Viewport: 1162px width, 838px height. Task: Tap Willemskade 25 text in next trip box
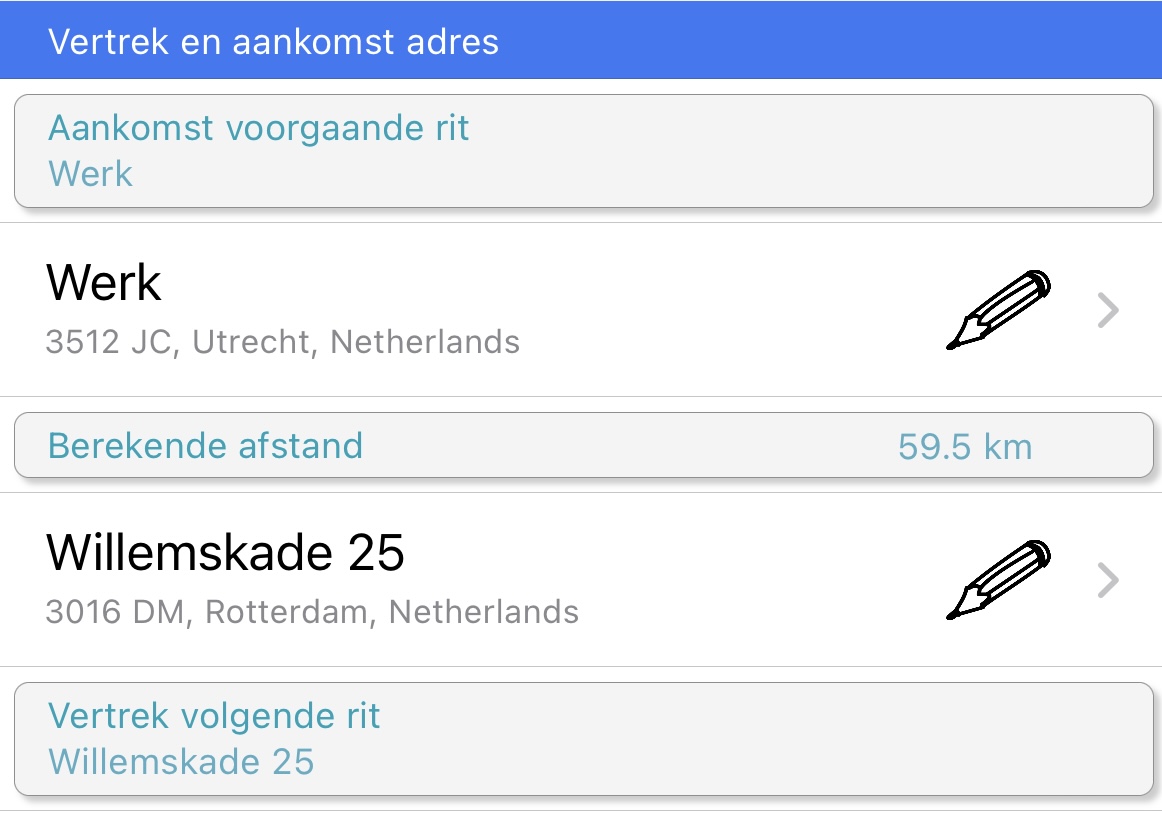(182, 762)
